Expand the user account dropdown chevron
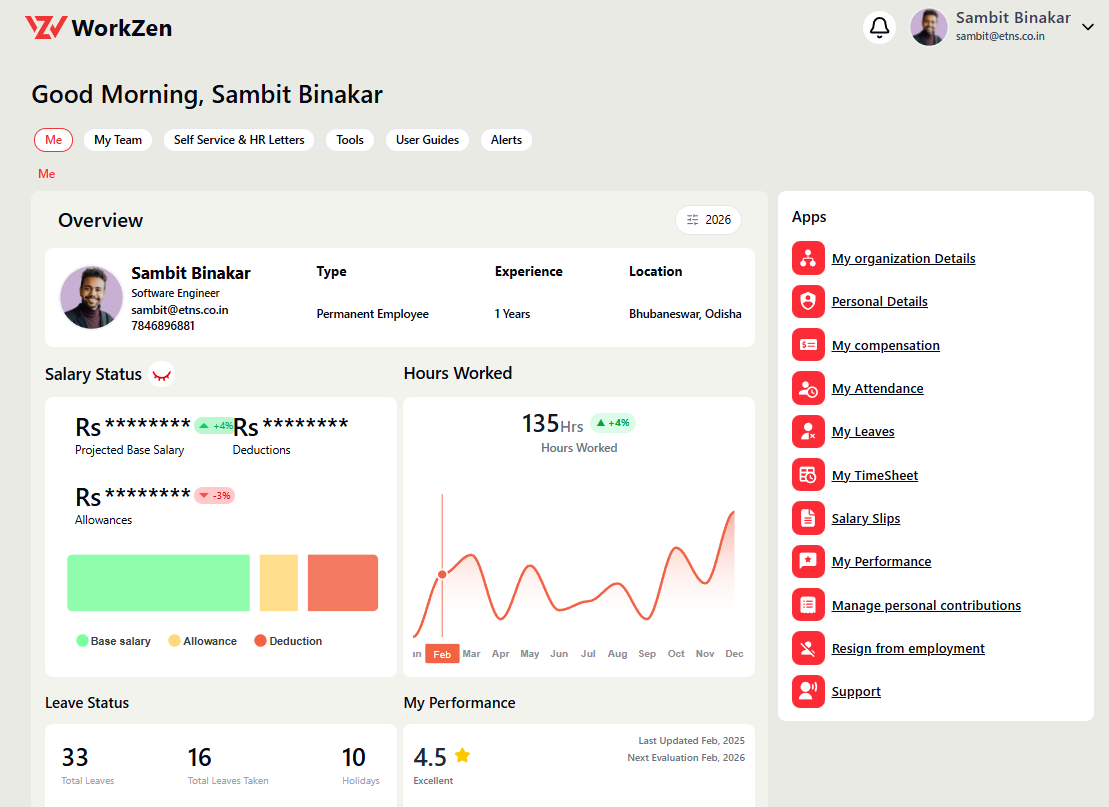 pyautogui.click(x=1088, y=27)
